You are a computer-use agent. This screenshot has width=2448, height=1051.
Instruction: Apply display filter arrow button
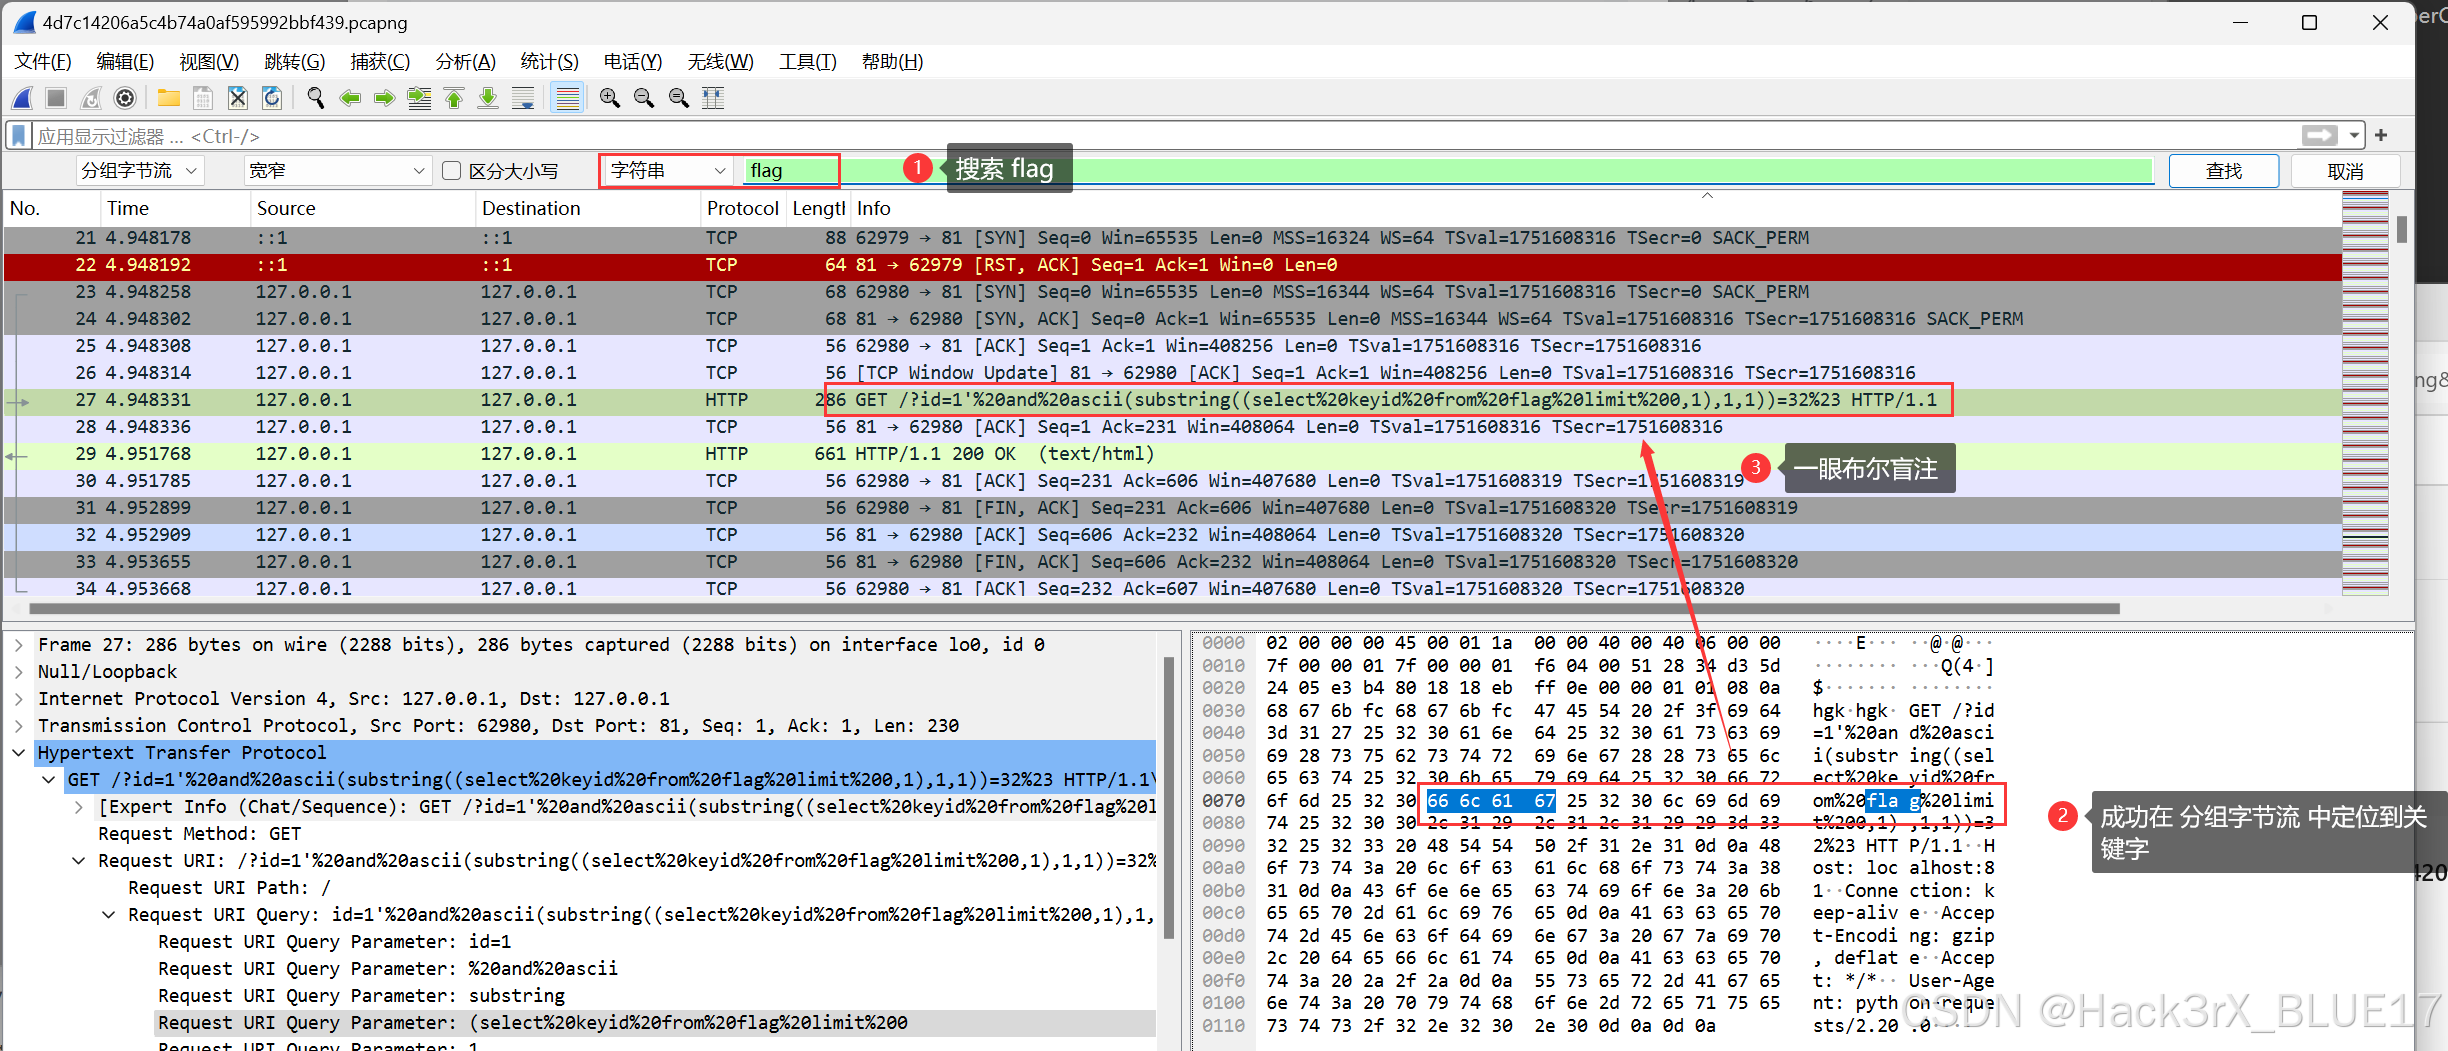point(2319,135)
